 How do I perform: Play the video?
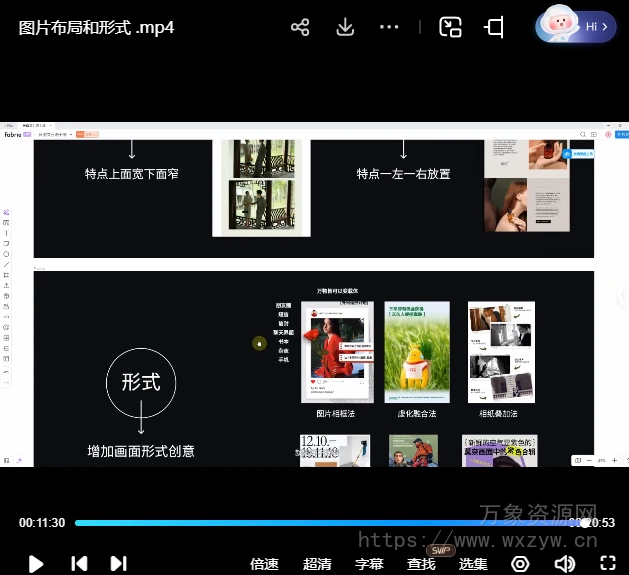point(36,563)
